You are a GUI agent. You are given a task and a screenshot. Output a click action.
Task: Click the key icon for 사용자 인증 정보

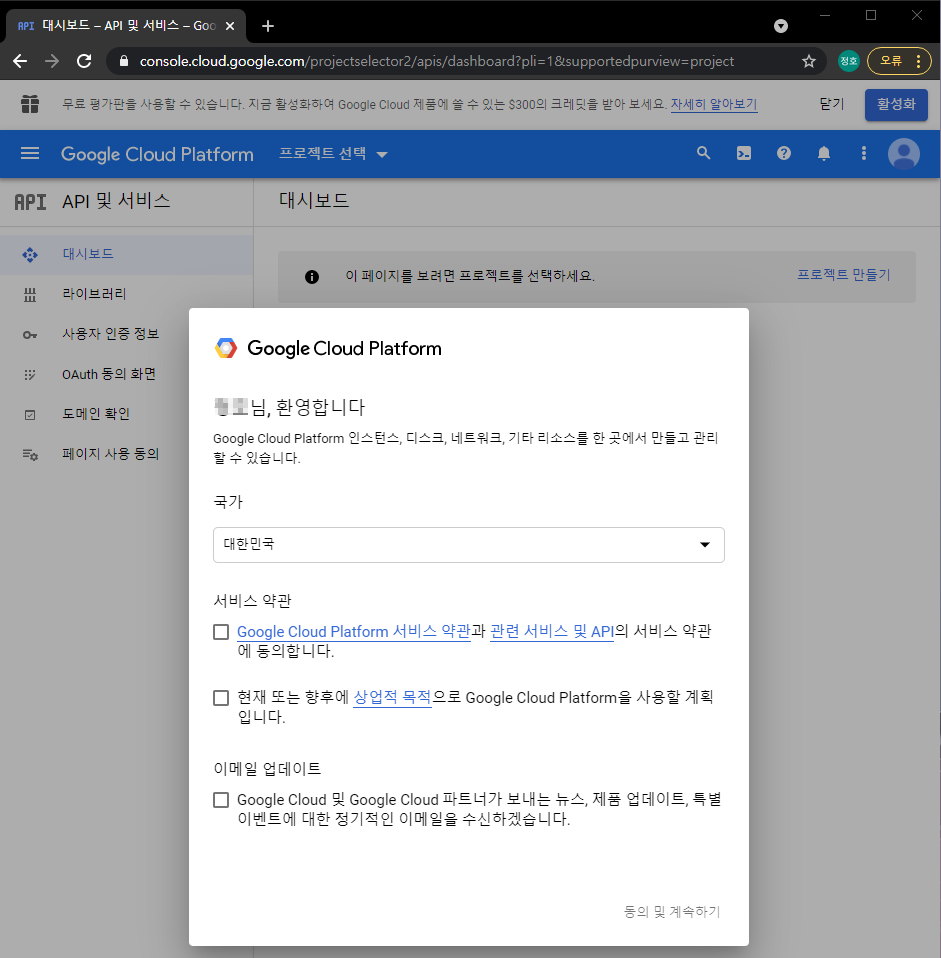click(30, 335)
